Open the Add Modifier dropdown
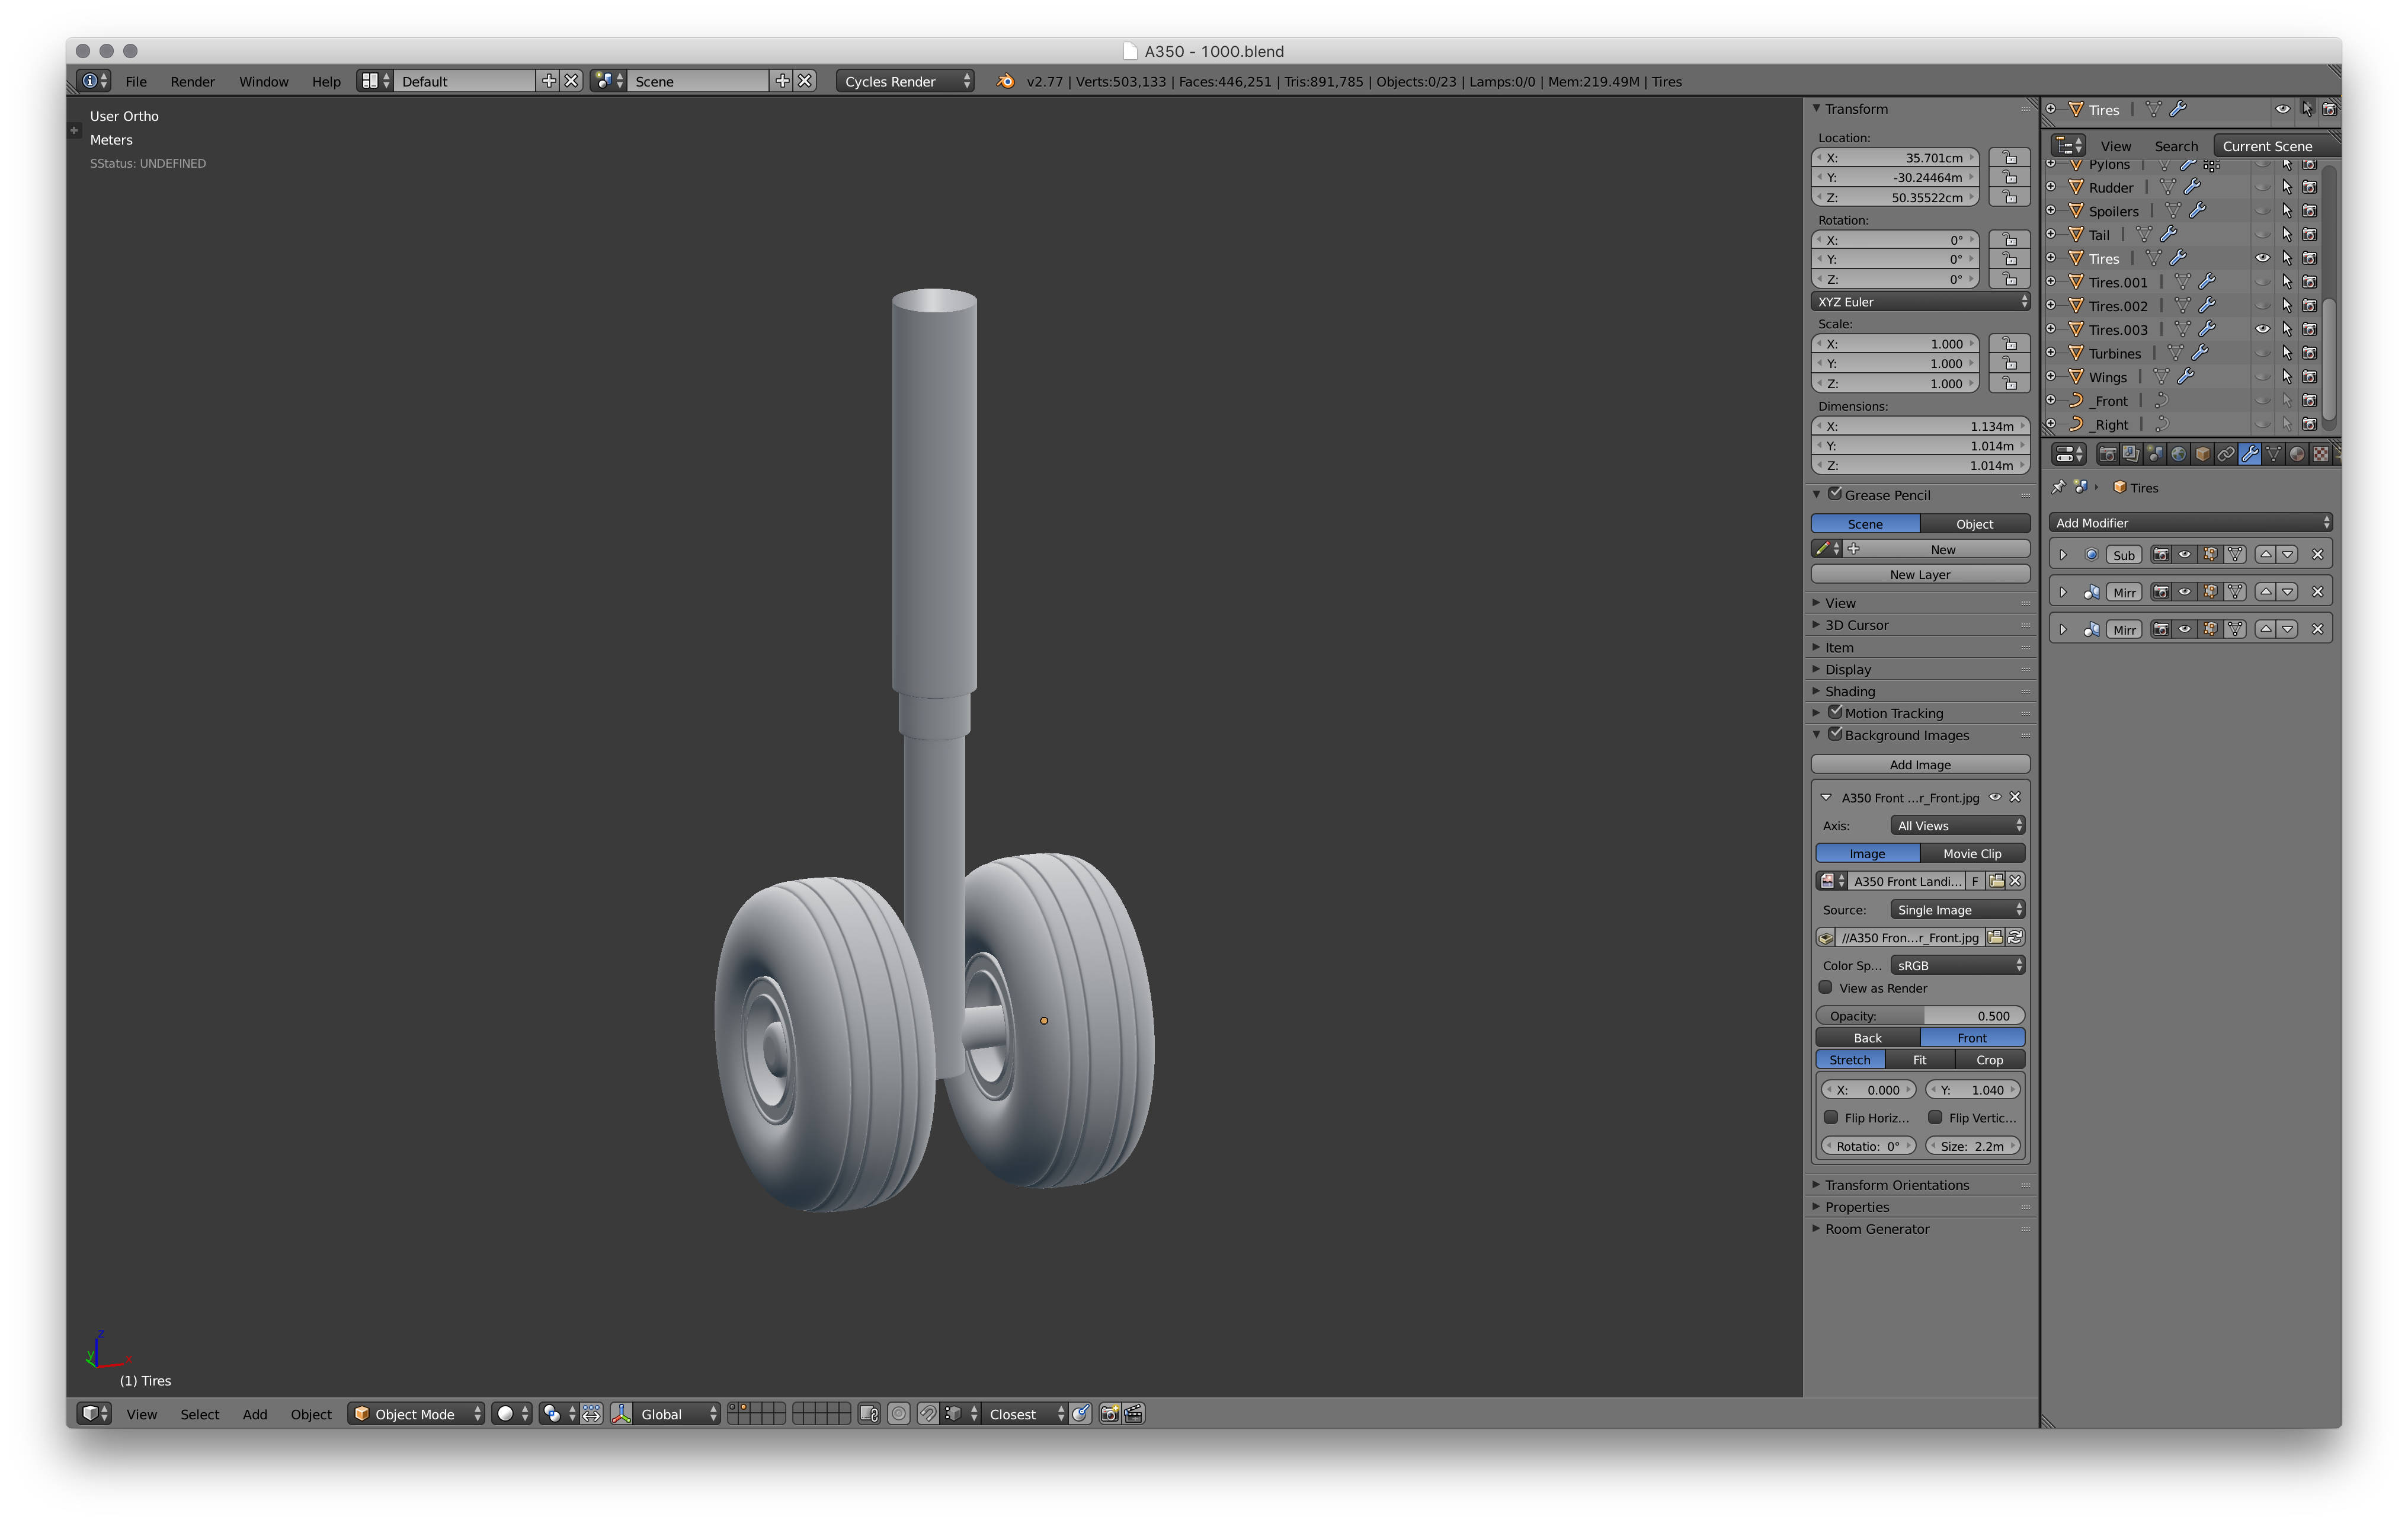 click(x=2191, y=523)
